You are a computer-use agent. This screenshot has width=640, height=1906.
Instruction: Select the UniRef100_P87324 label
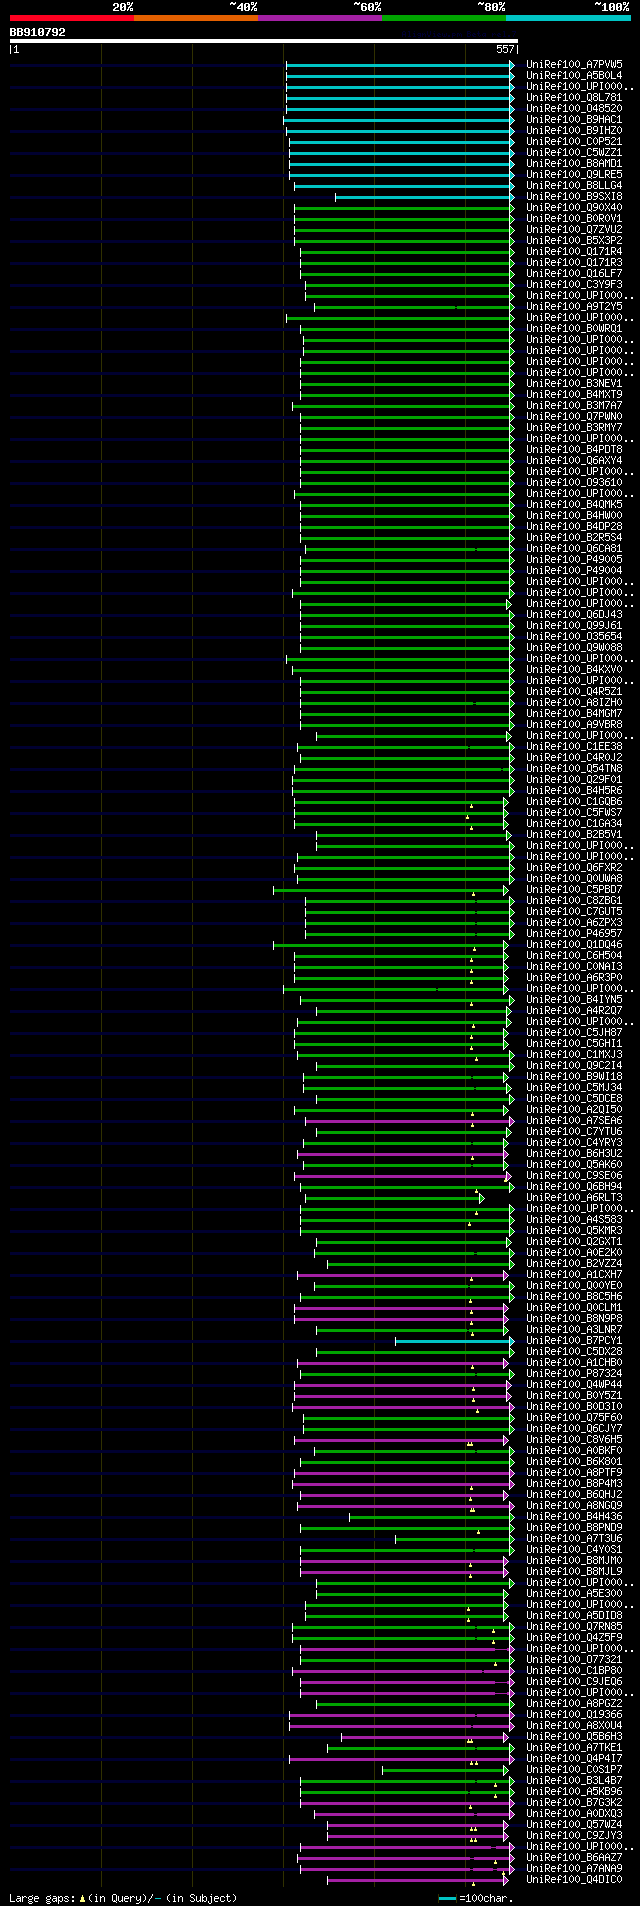(574, 1373)
